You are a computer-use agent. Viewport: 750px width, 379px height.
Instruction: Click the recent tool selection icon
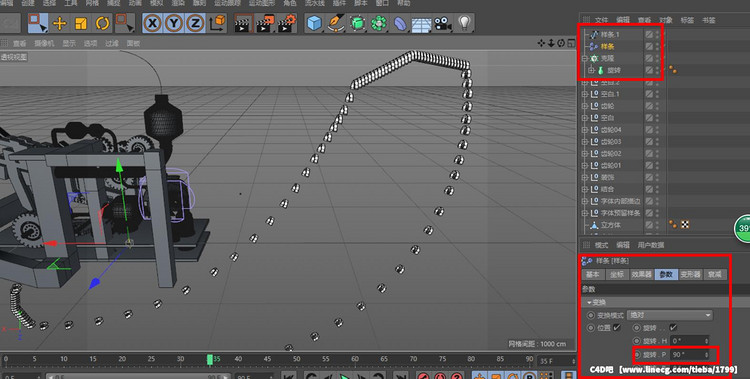pyautogui.click(x=124, y=23)
